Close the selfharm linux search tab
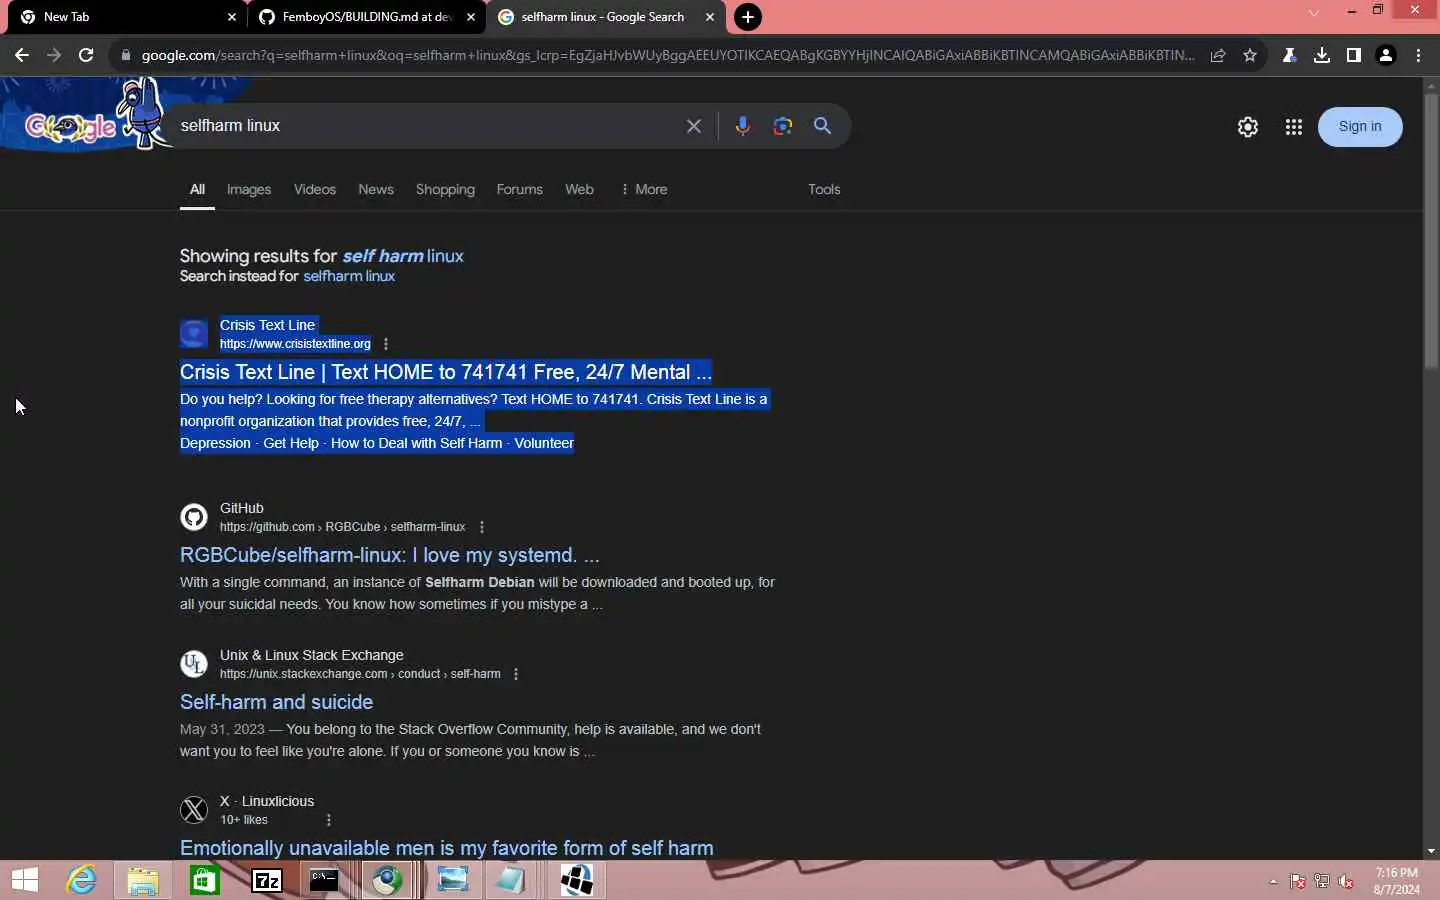Image resolution: width=1440 pixels, height=900 pixels. pos(710,17)
